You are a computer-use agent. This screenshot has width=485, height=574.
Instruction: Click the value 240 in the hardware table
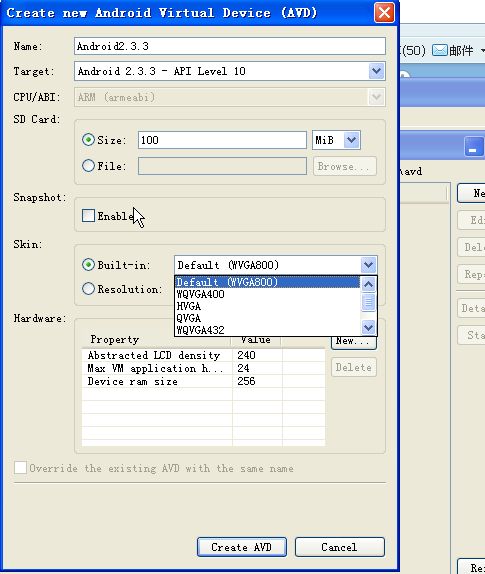tap(246, 355)
